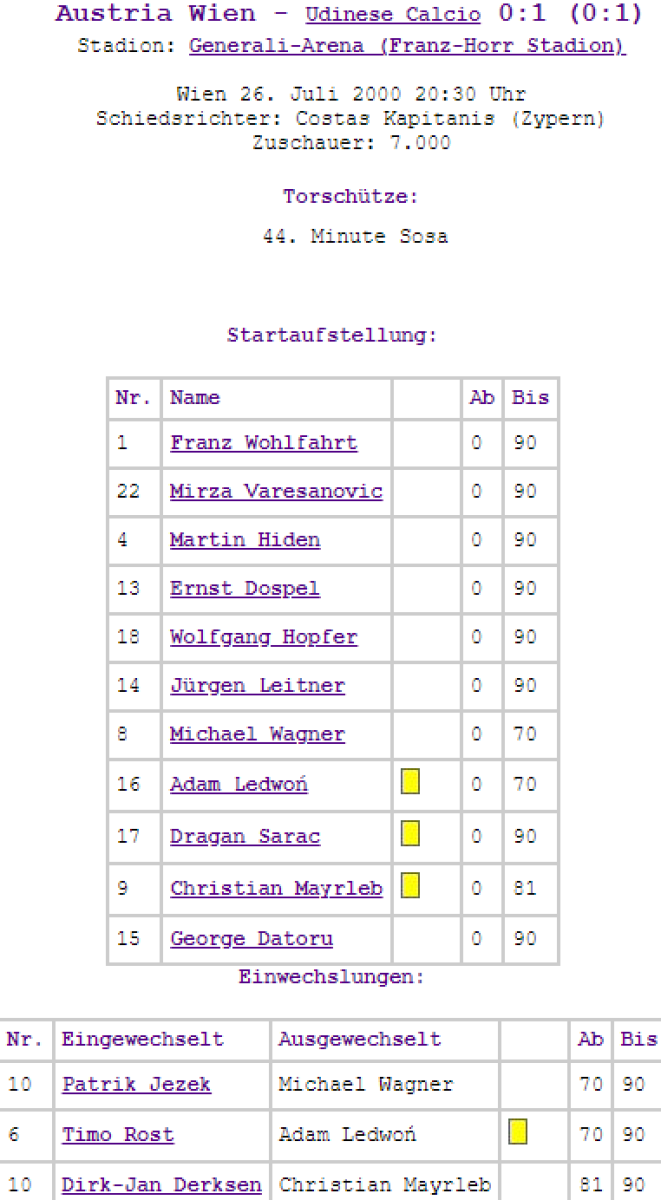Click the Ernst Dospel link

(245, 588)
